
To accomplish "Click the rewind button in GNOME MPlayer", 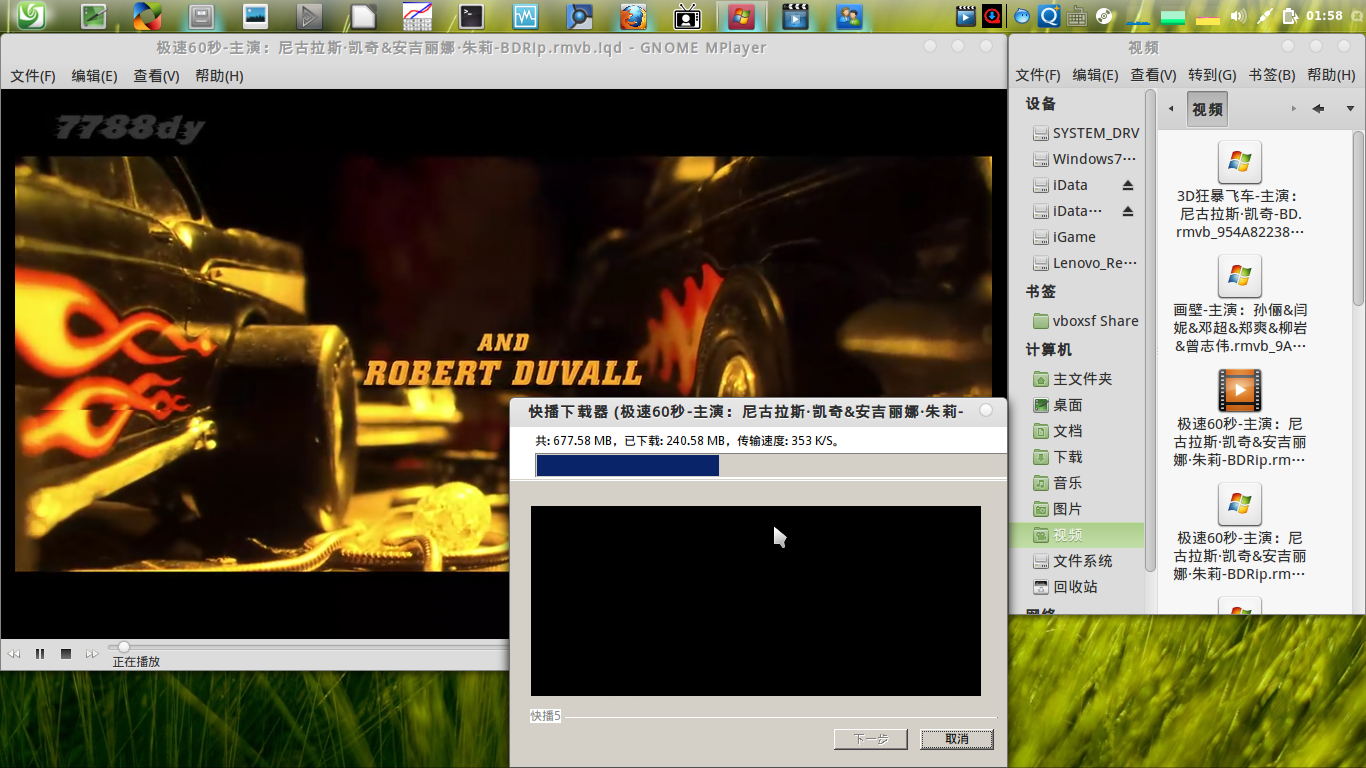I will click(14, 654).
